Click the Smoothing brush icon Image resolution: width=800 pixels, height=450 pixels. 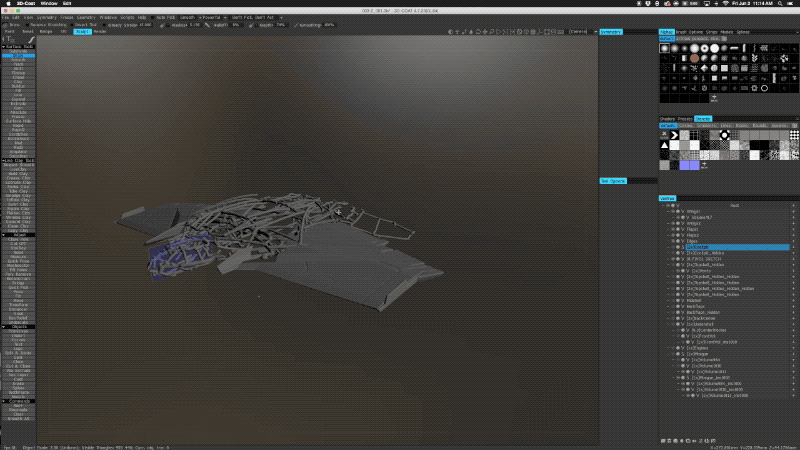296,25
